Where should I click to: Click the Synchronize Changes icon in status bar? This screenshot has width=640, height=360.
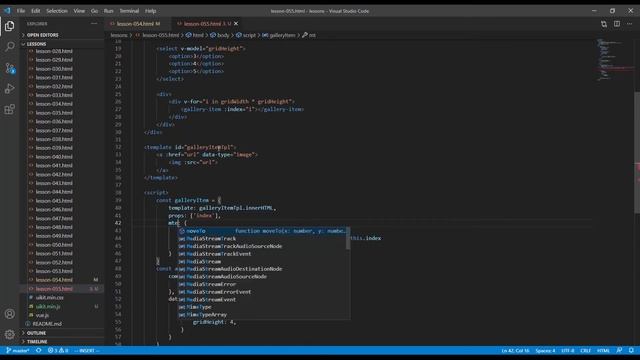[39, 351]
